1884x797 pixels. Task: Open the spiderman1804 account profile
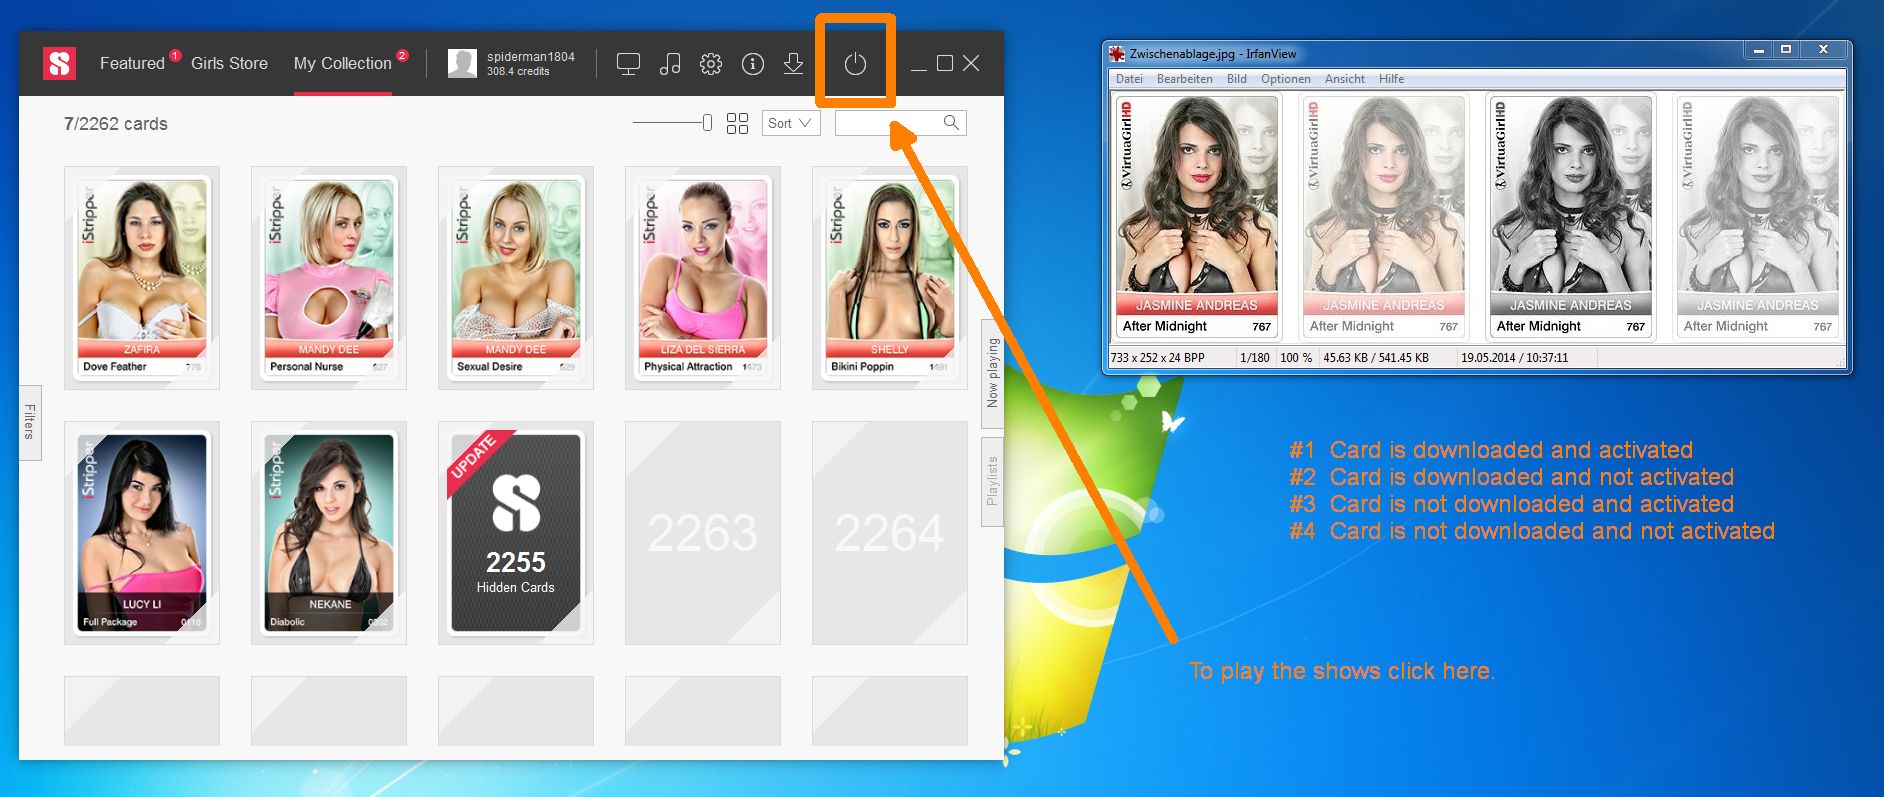point(511,63)
